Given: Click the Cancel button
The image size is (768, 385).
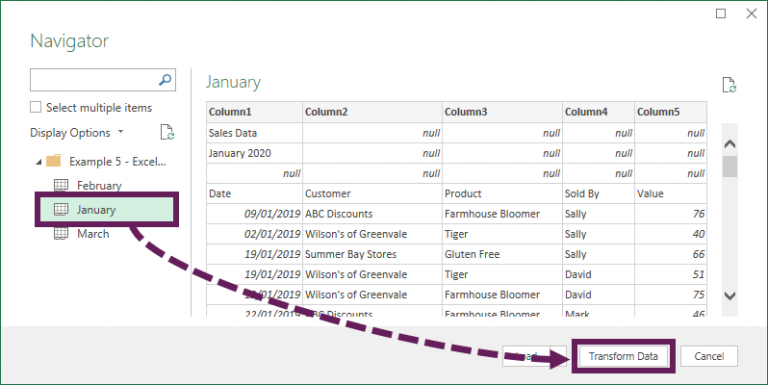Looking at the screenshot, I should click(x=709, y=356).
